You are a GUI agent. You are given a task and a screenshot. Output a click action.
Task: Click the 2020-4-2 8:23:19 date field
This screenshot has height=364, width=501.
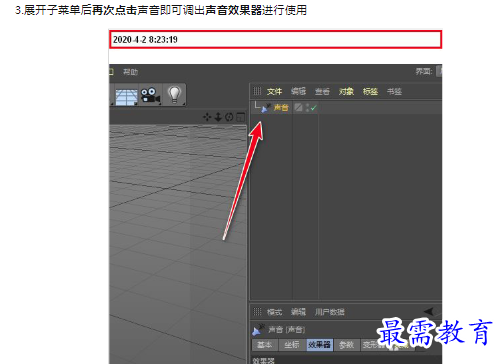(275, 40)
